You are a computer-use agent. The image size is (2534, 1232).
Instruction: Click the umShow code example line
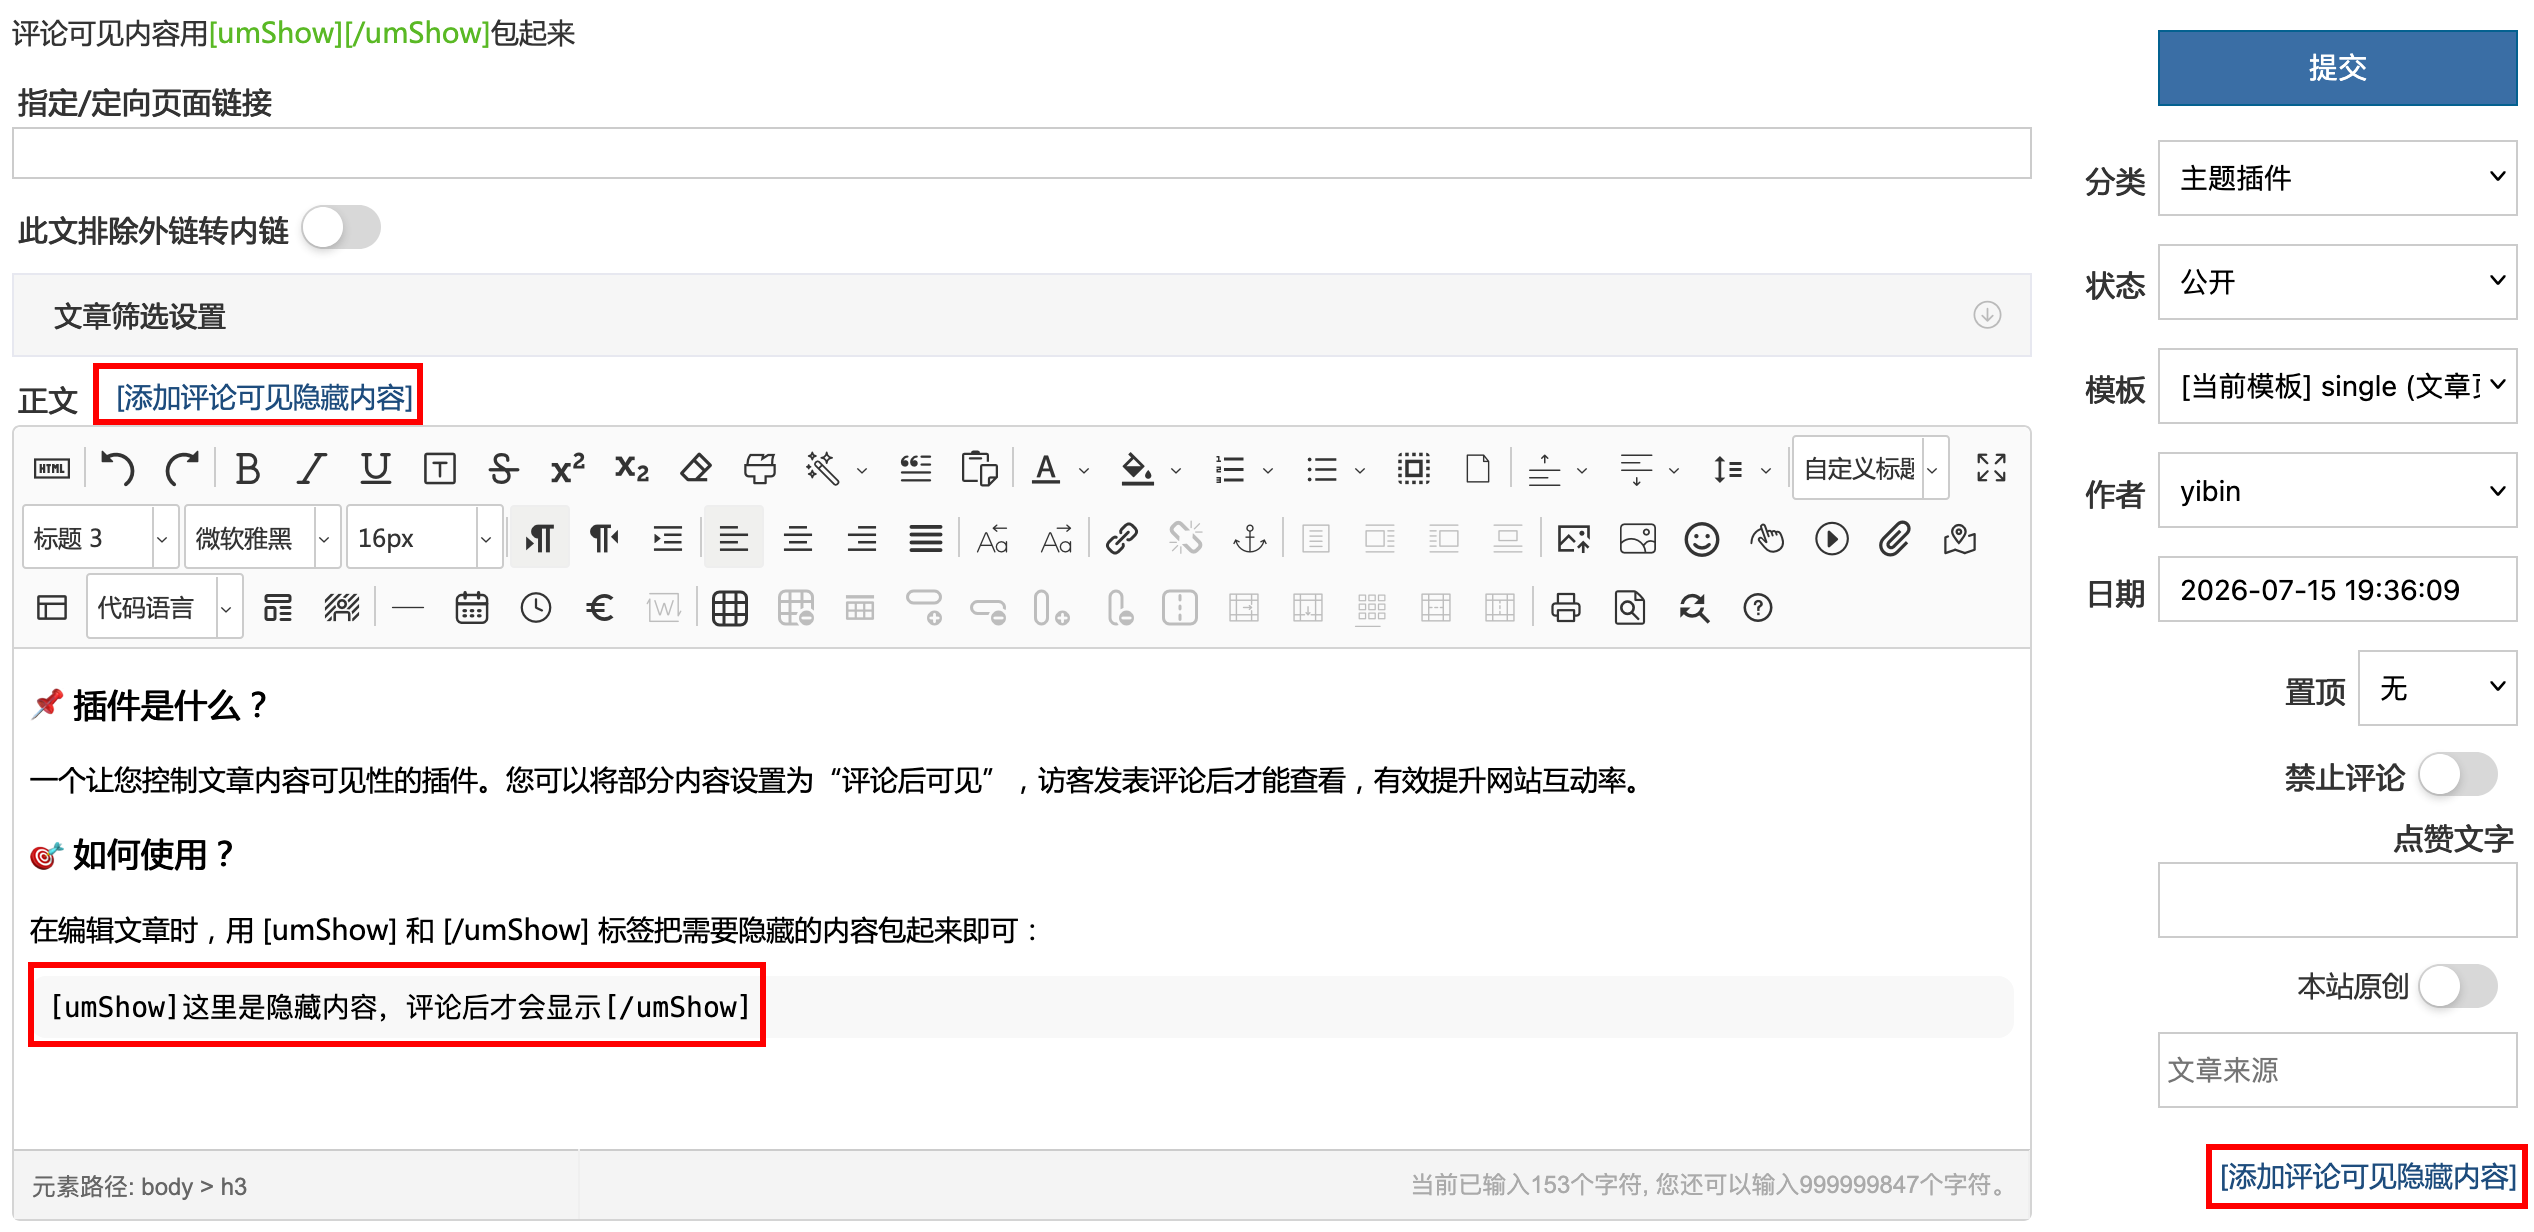tap(399, 1007)
